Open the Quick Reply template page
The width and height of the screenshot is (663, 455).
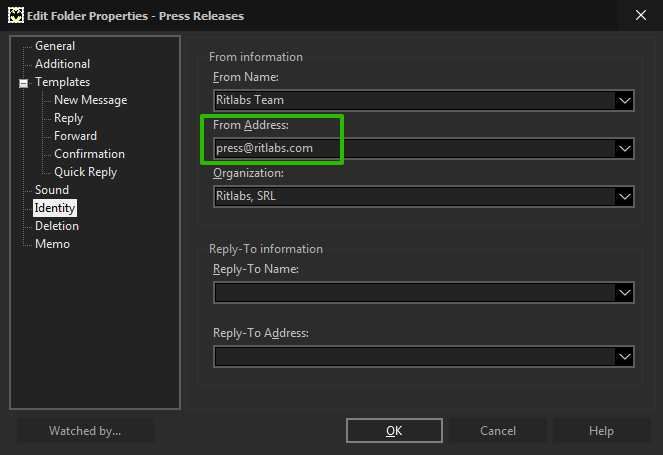[x=85, y=172]
